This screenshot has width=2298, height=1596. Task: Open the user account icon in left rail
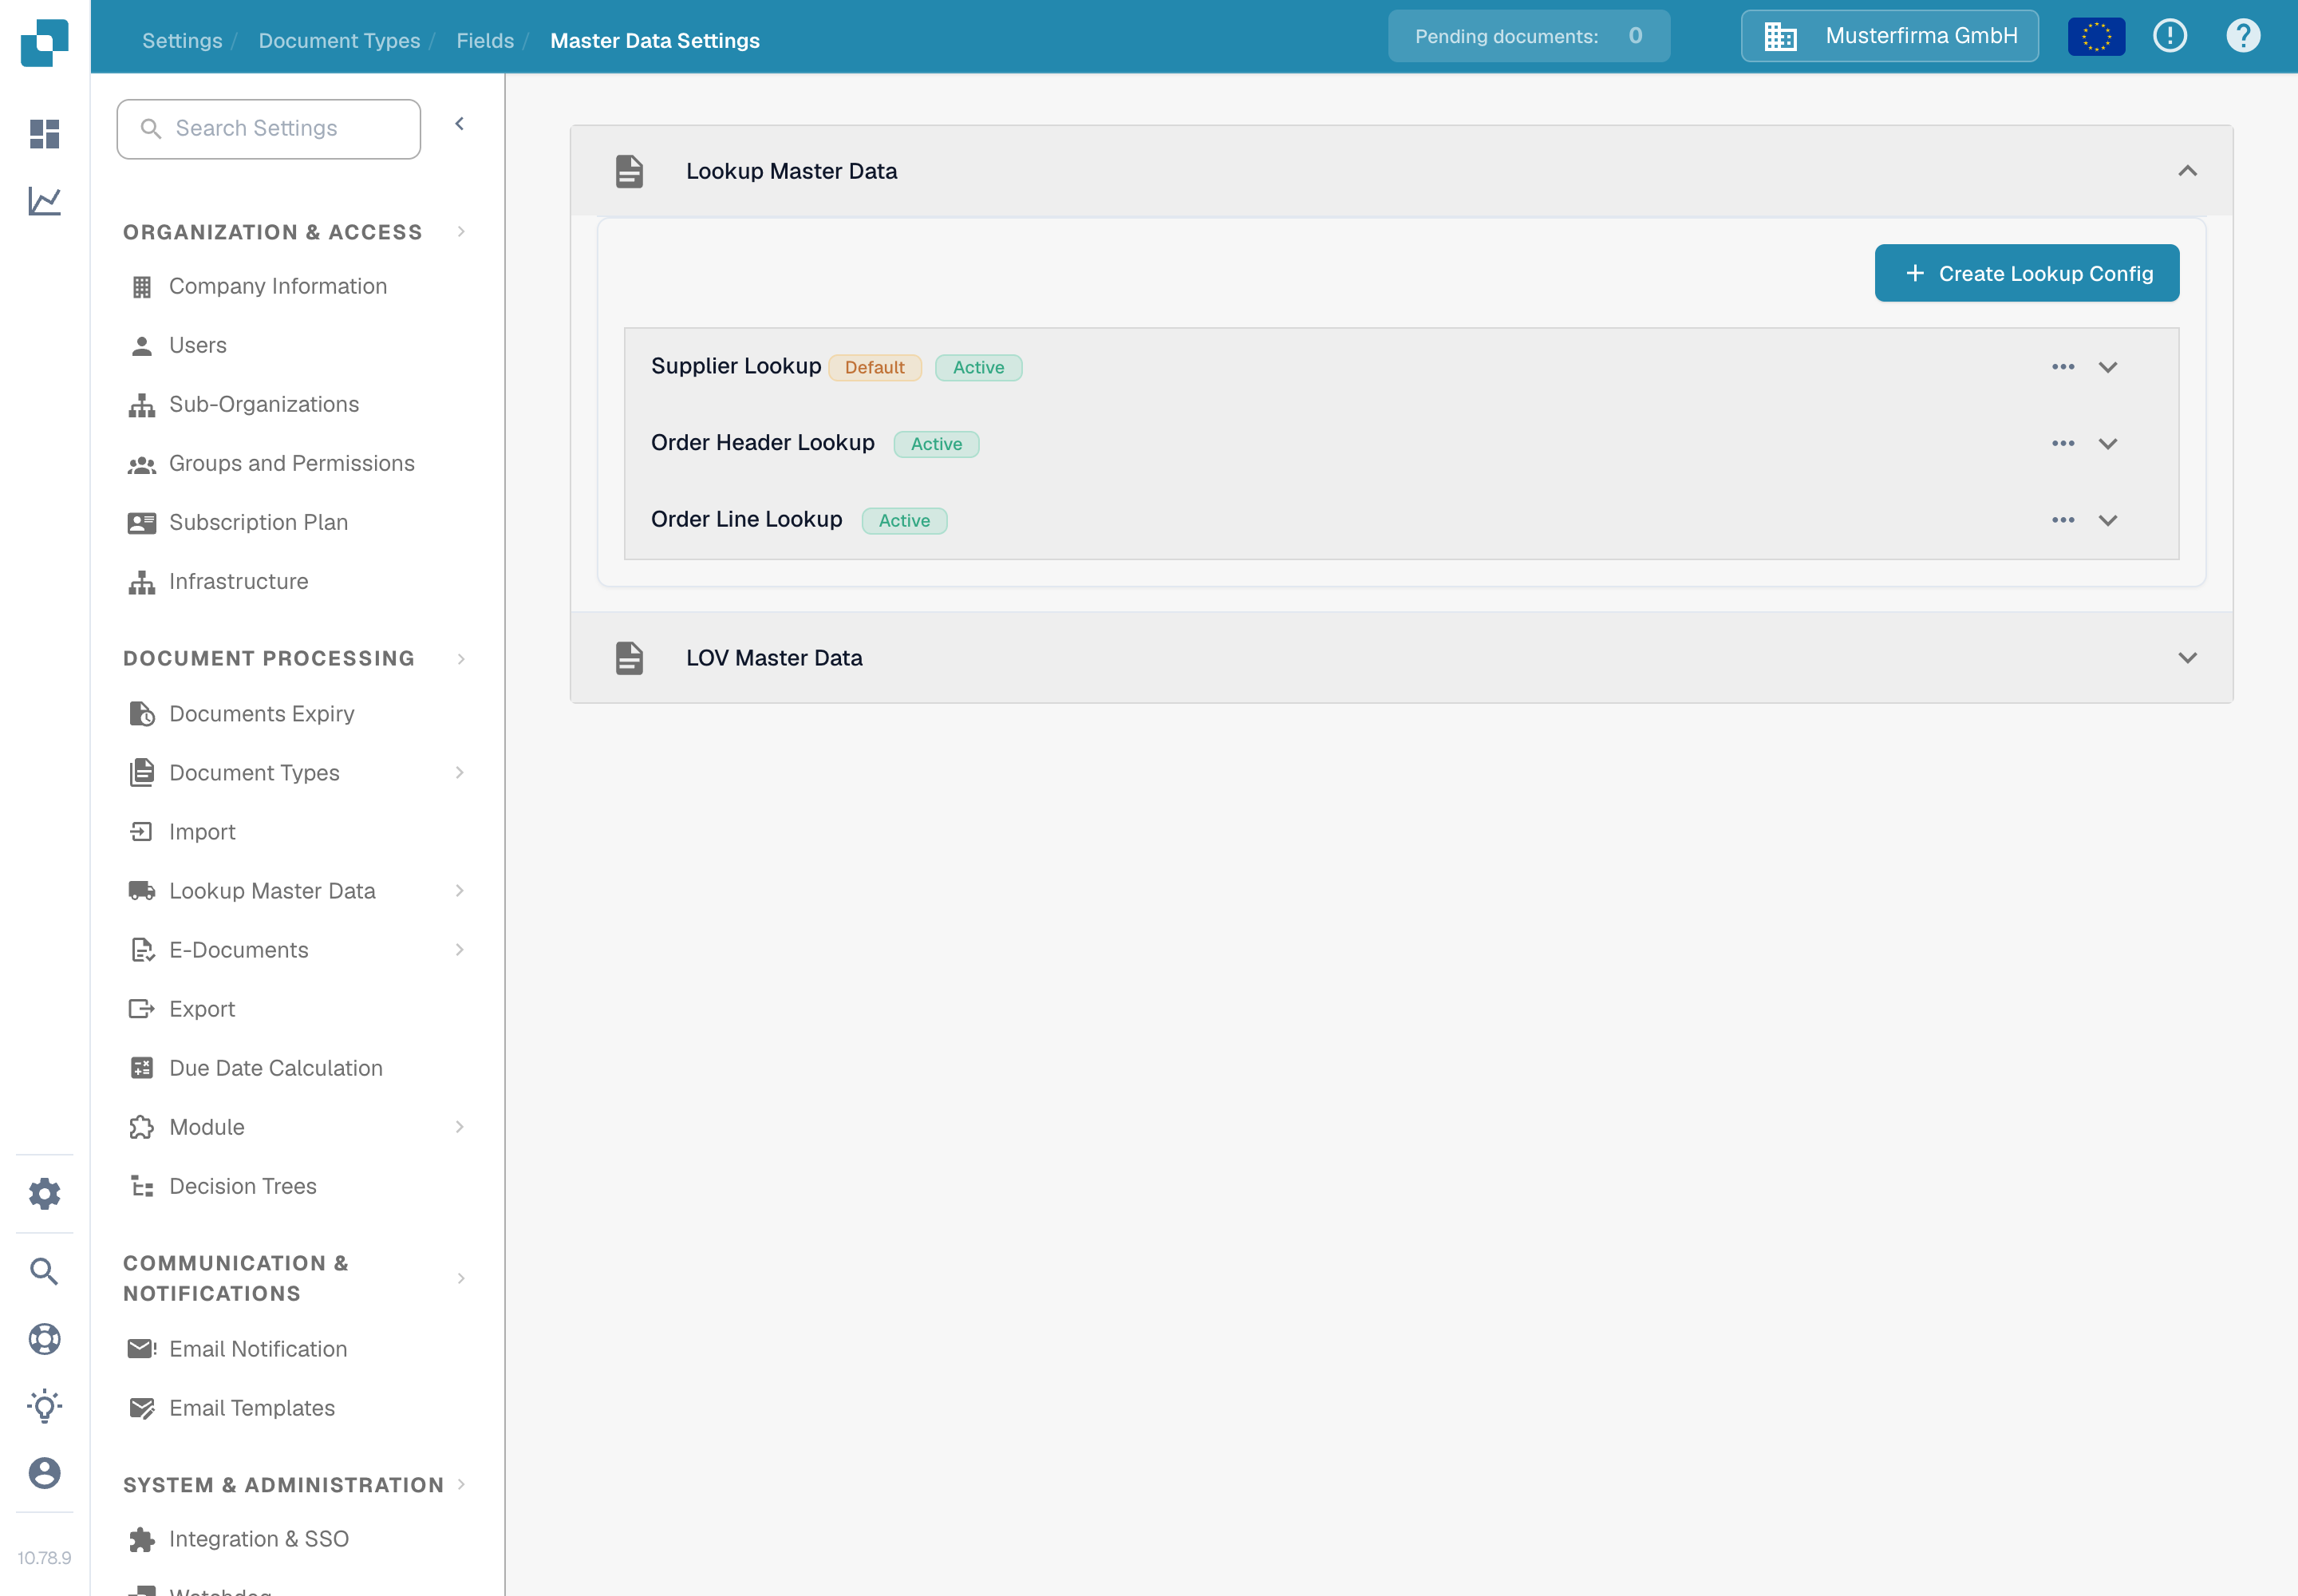point(44,1473)
